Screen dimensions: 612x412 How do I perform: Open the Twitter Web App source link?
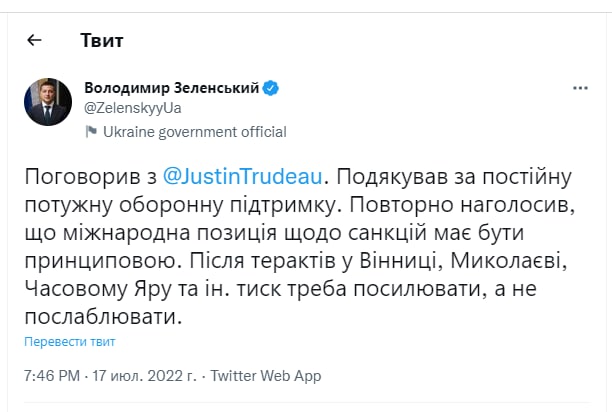point(266,376)
